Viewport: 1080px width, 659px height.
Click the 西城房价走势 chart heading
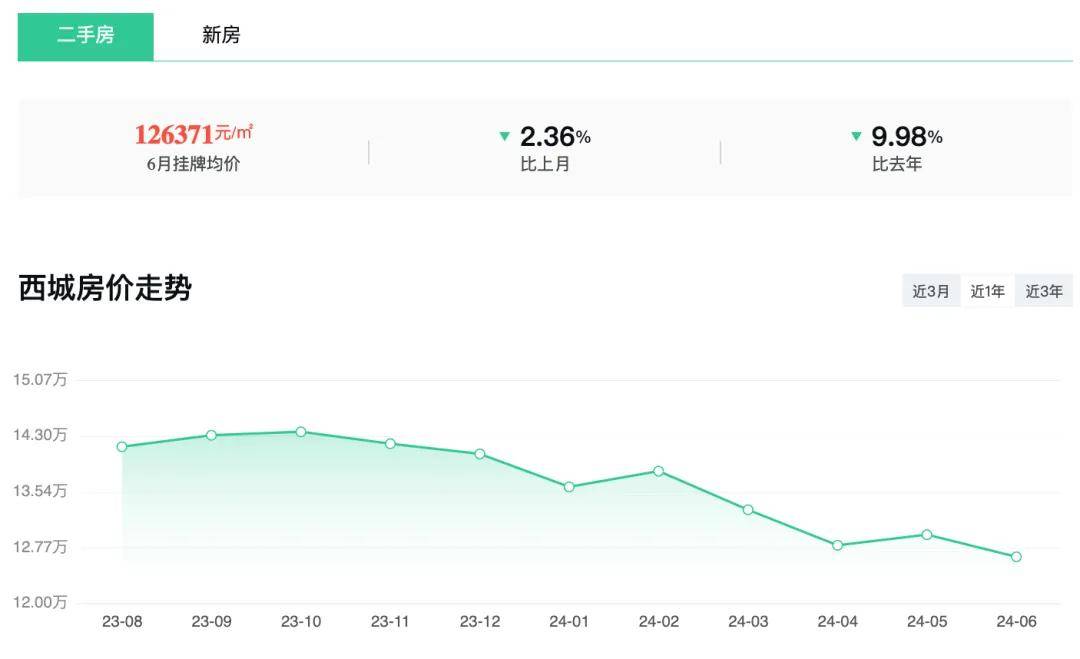[105, 288]
